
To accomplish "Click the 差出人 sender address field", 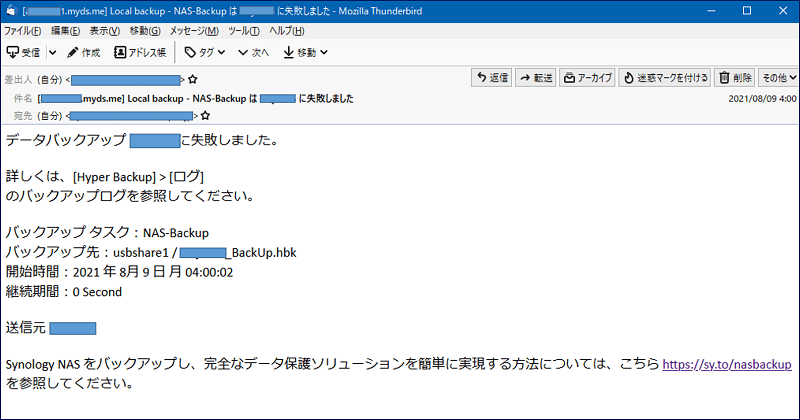I will tap(125, 80).
